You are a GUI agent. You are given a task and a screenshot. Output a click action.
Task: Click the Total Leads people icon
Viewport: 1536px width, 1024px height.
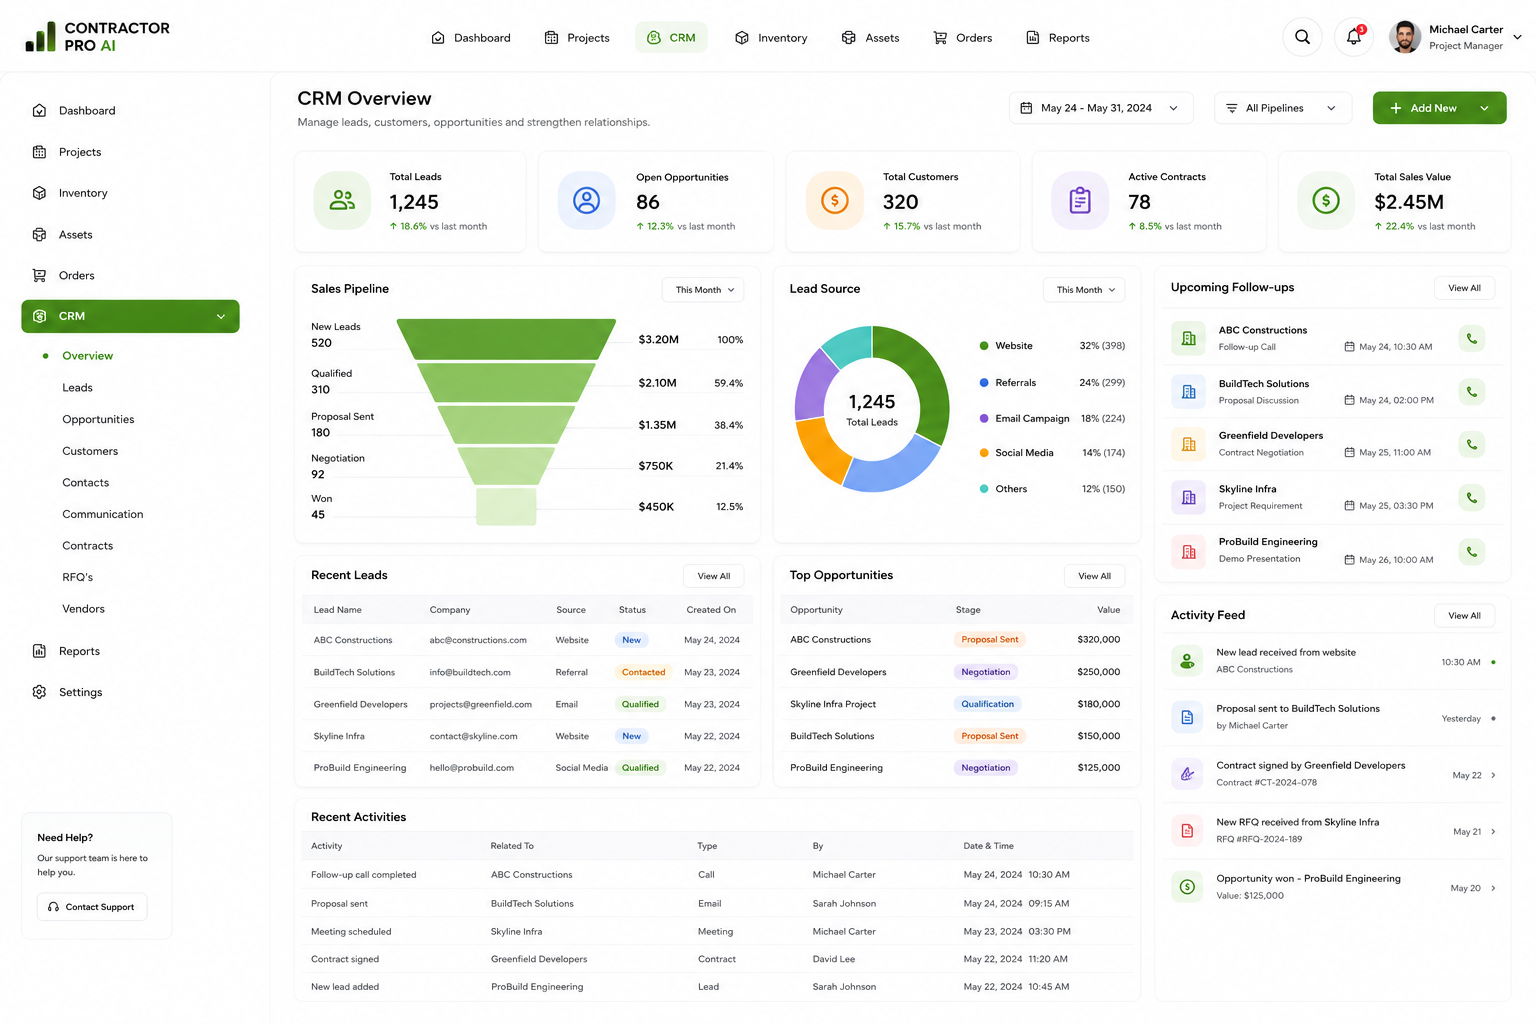(342, 200)
